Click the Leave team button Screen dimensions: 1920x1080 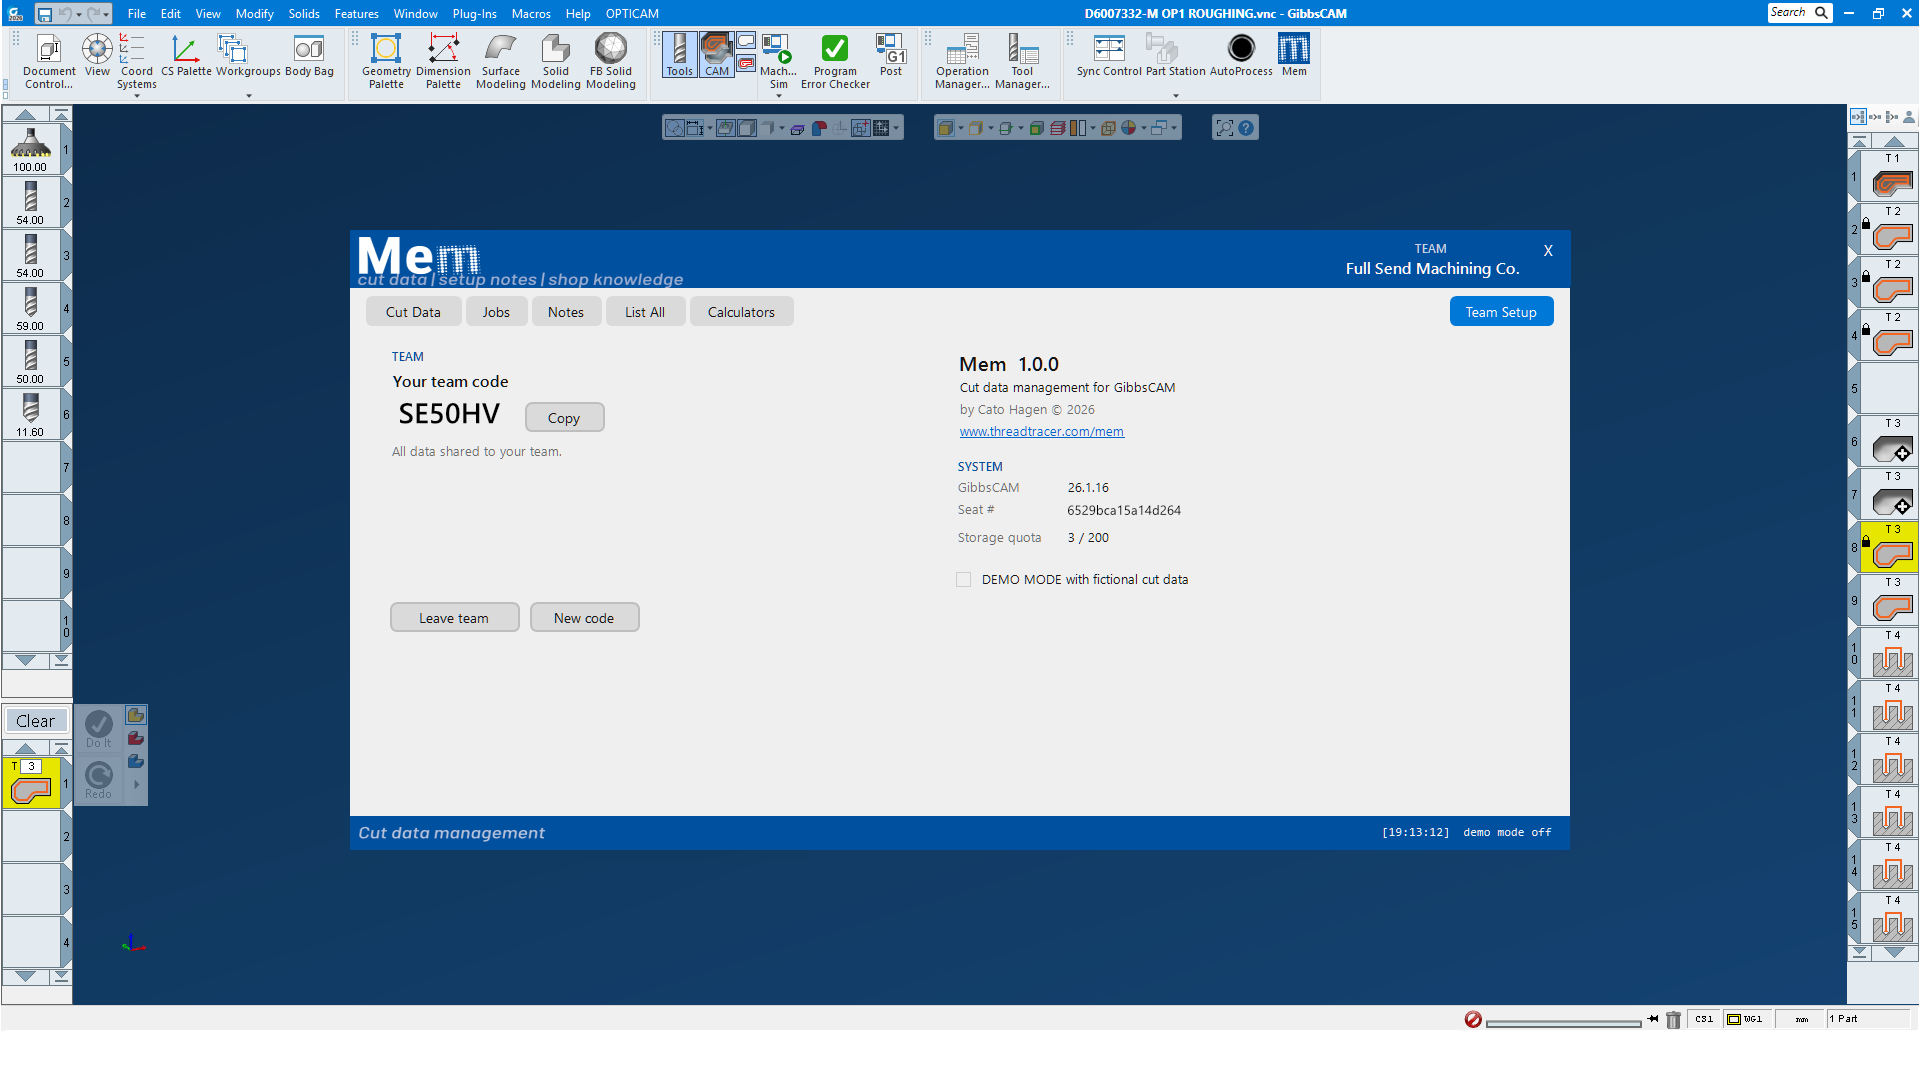[454, 618]
